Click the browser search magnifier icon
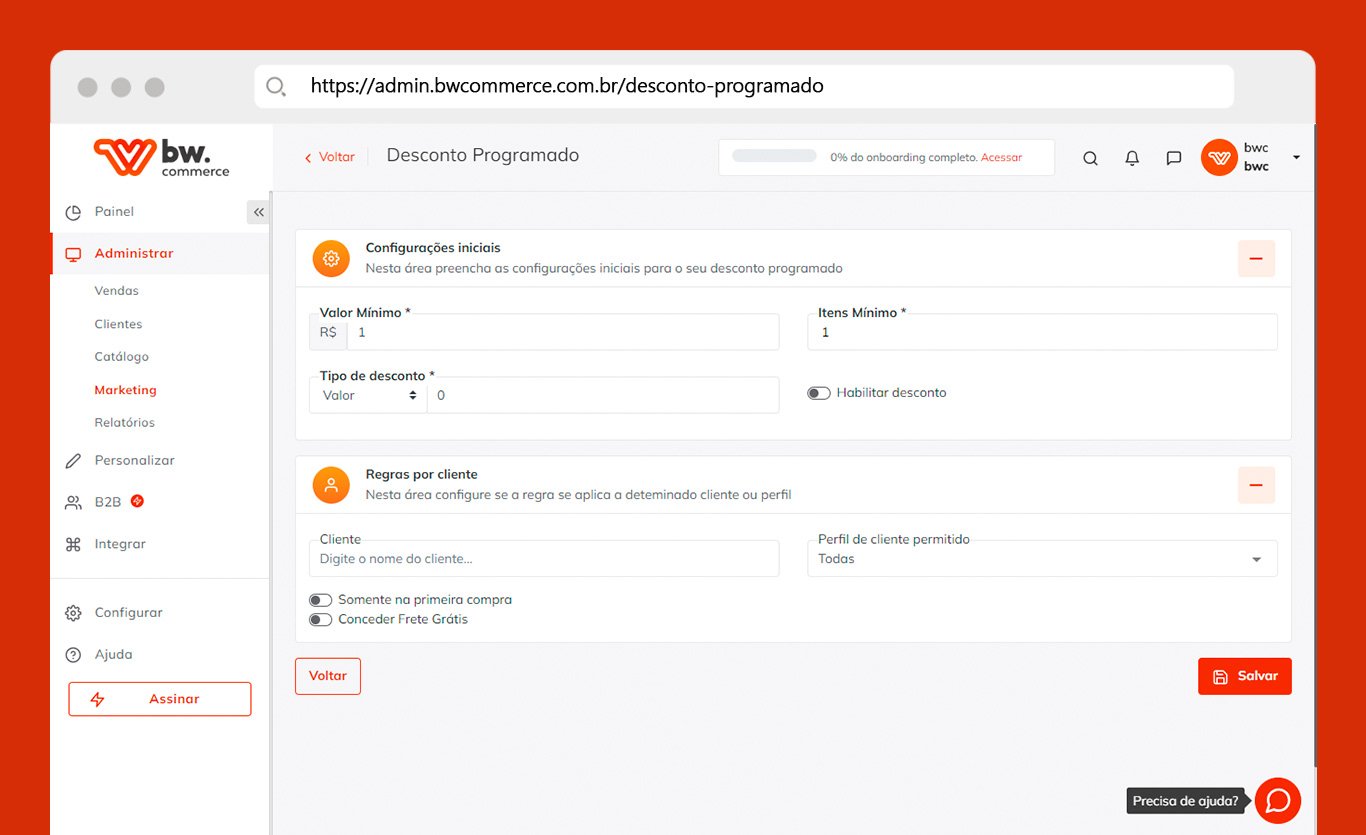Image resolution: width=1366 pixels, height=835 pixels. click(x=276, y=86)
